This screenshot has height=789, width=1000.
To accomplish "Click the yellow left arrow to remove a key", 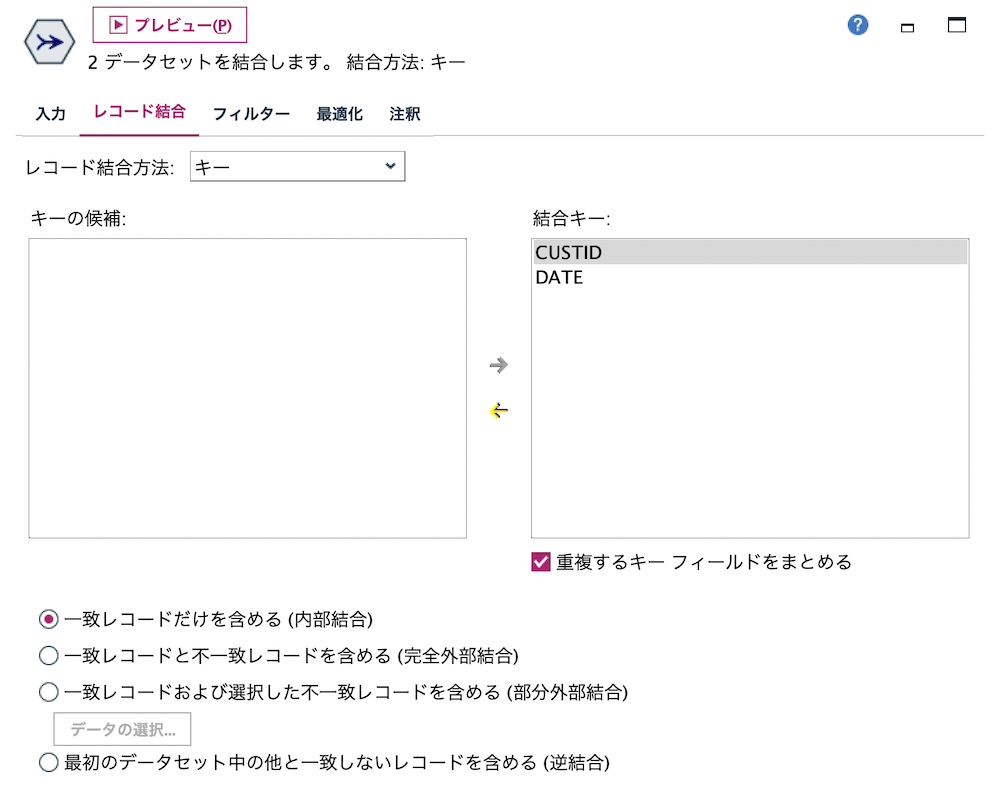I will (498, 410).
